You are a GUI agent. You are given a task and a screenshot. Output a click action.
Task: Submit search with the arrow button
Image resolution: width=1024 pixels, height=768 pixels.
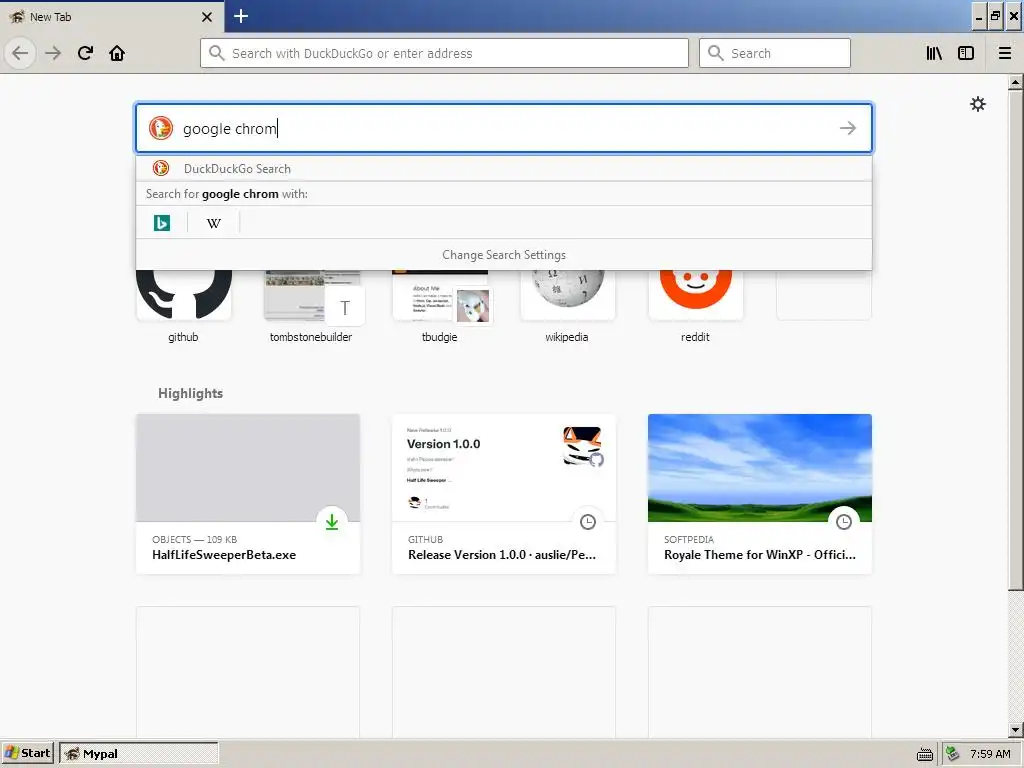(x=848, y=128)
